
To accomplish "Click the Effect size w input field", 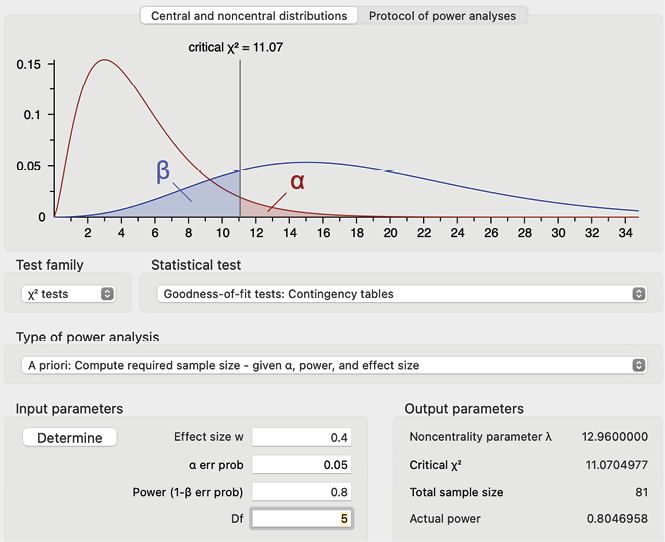I will tap(303, 437).
